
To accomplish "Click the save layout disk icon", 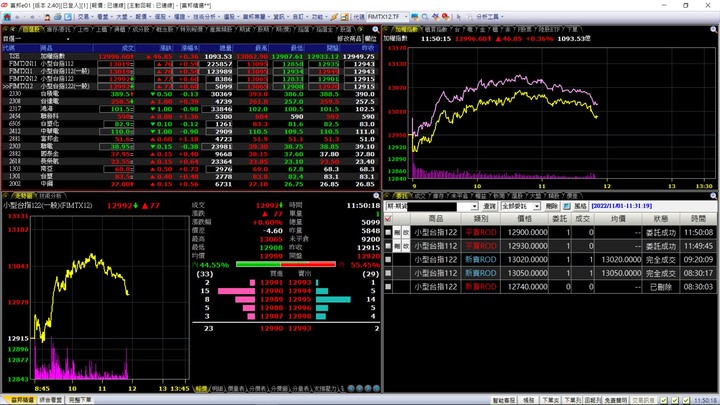I will (x=344, y=17).
